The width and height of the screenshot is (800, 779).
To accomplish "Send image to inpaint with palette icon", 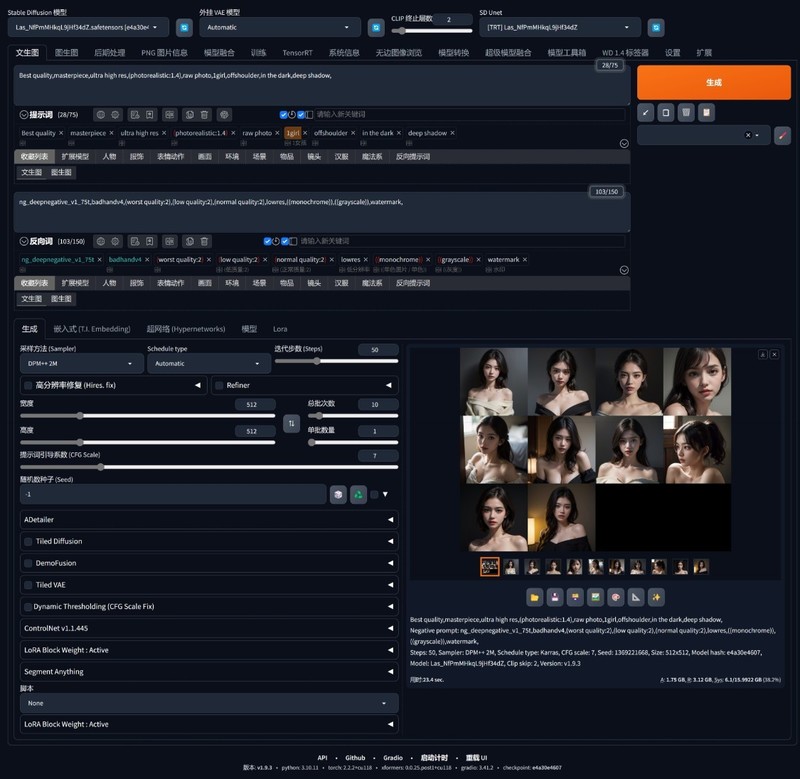I will coord(614,597).
